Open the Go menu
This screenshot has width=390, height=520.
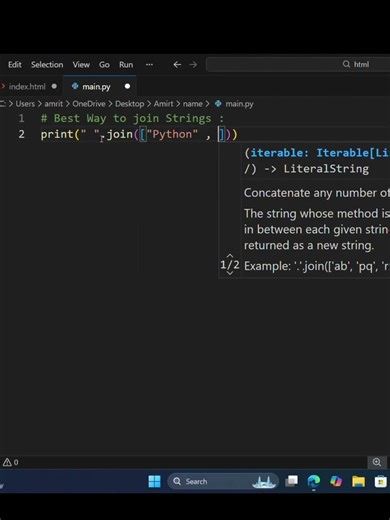[x=104, y=65]
